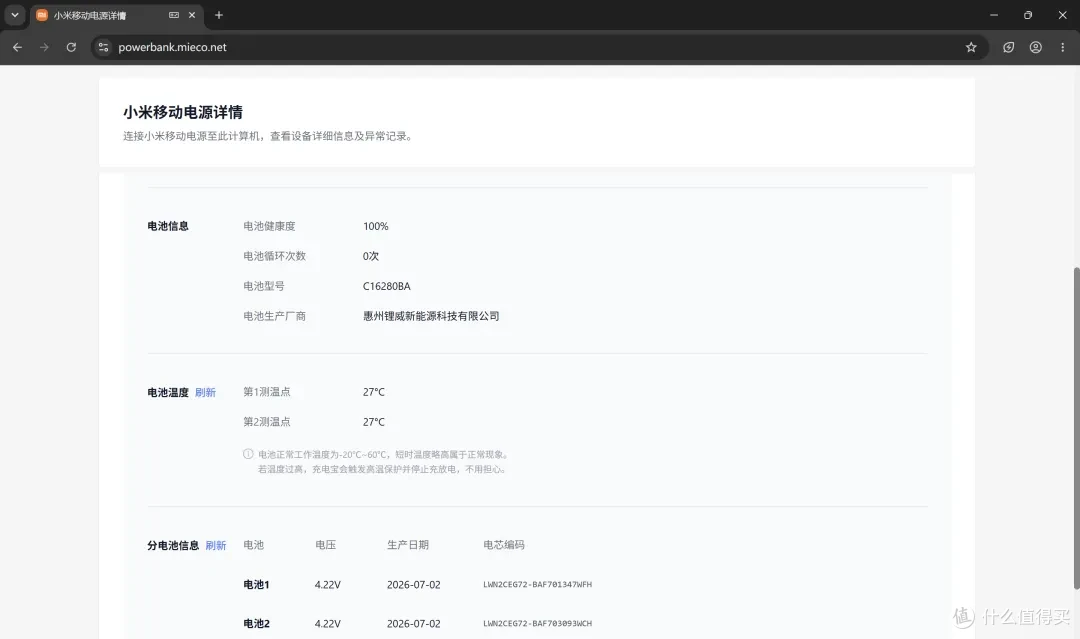Open the browser extension icon beside the star
This screenshot has height=639, width=1080.
point(1008,48)
